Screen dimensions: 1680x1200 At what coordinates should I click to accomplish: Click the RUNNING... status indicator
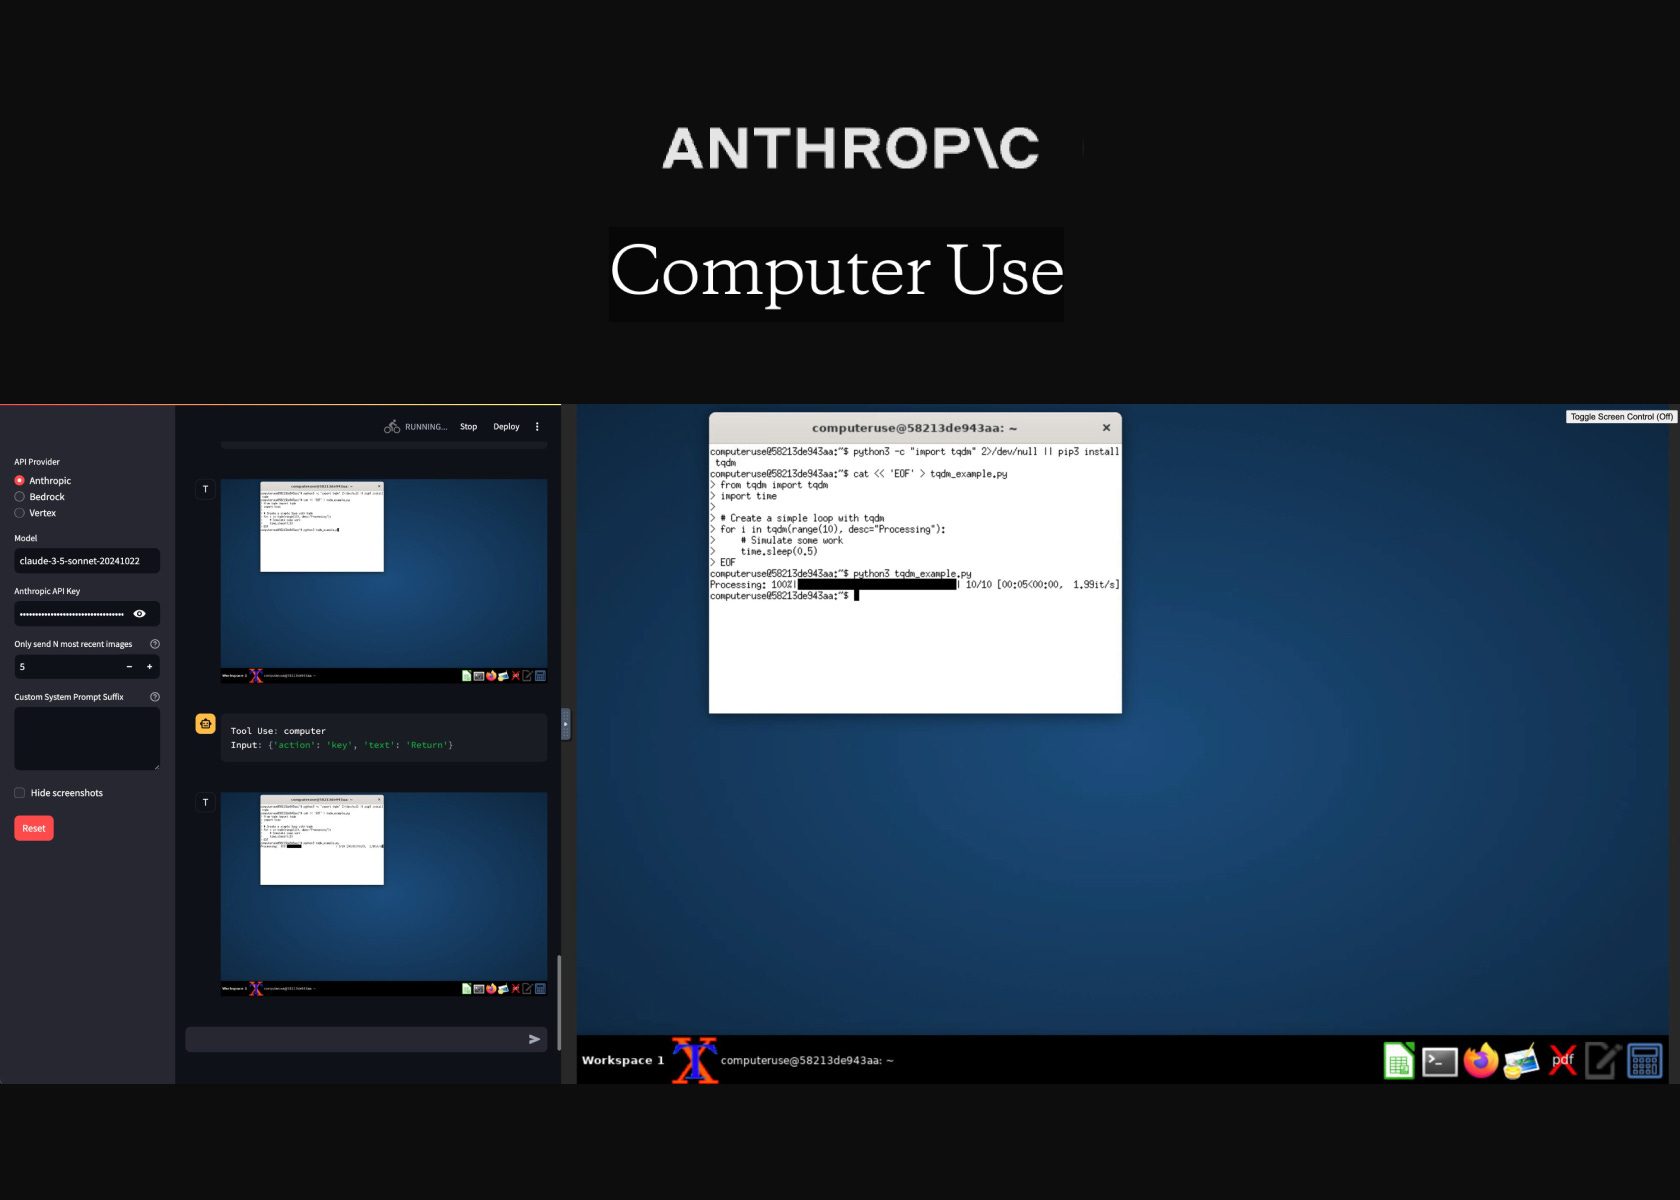coord(416,427)
